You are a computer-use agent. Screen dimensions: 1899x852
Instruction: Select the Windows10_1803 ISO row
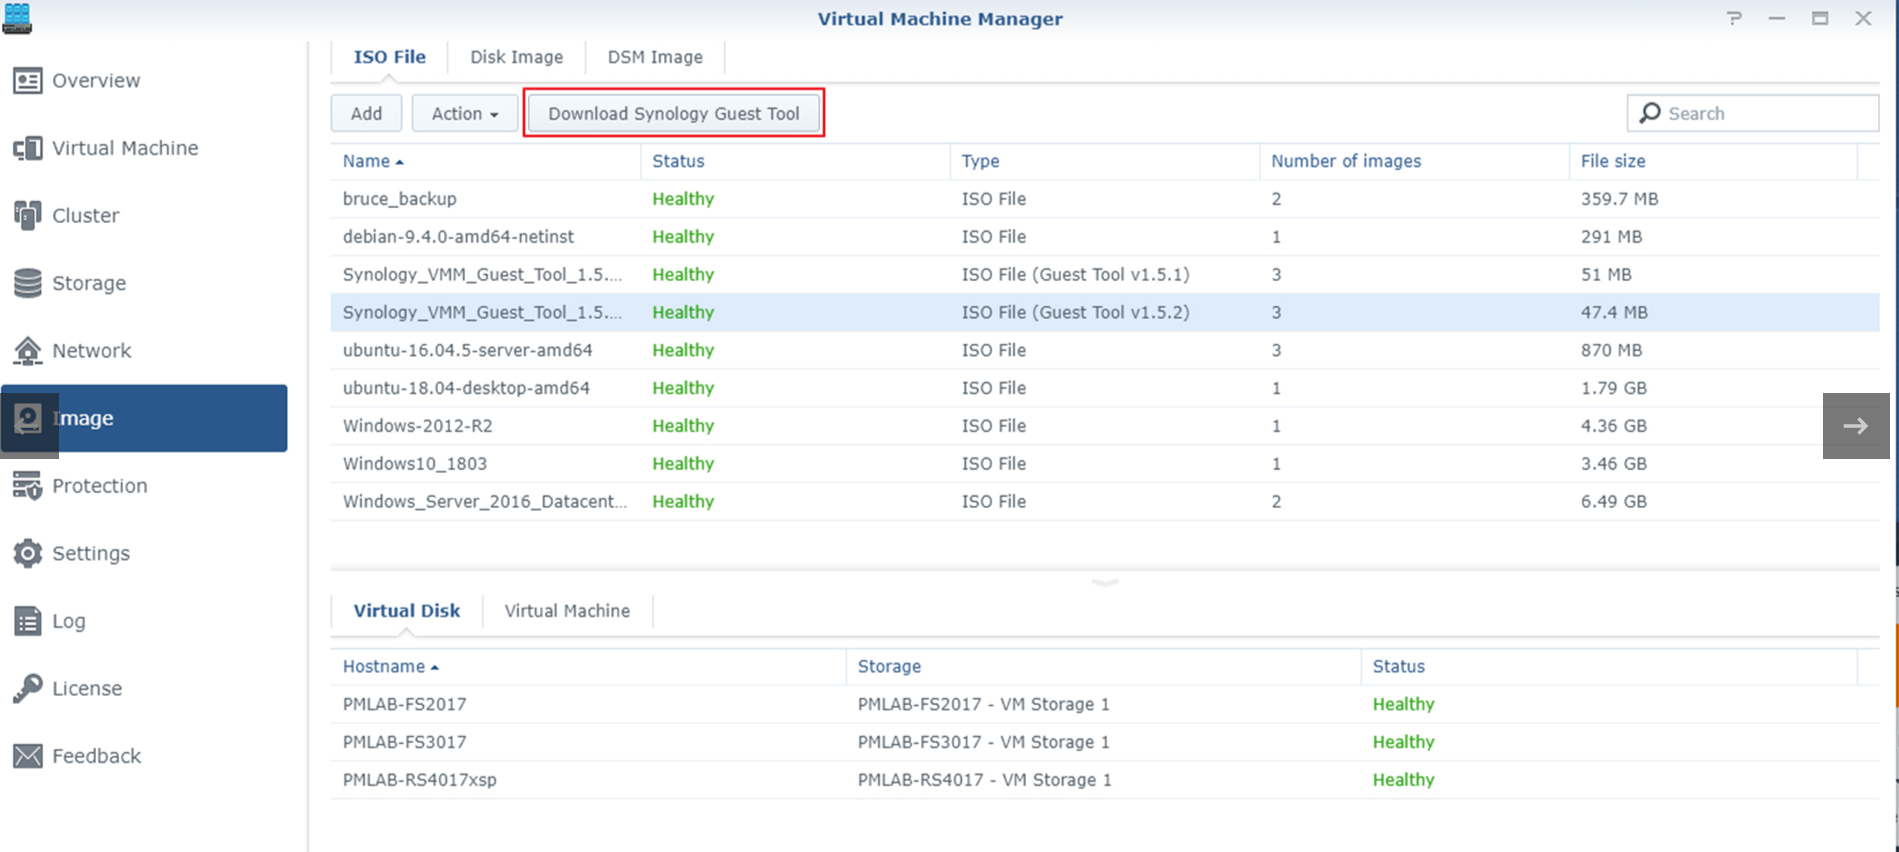pyautogui.click(x=415, y=464)
